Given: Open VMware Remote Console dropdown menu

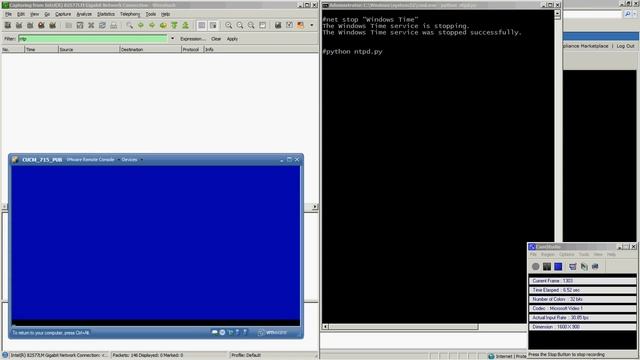Looking at the screenshot, I should (93, 160).
